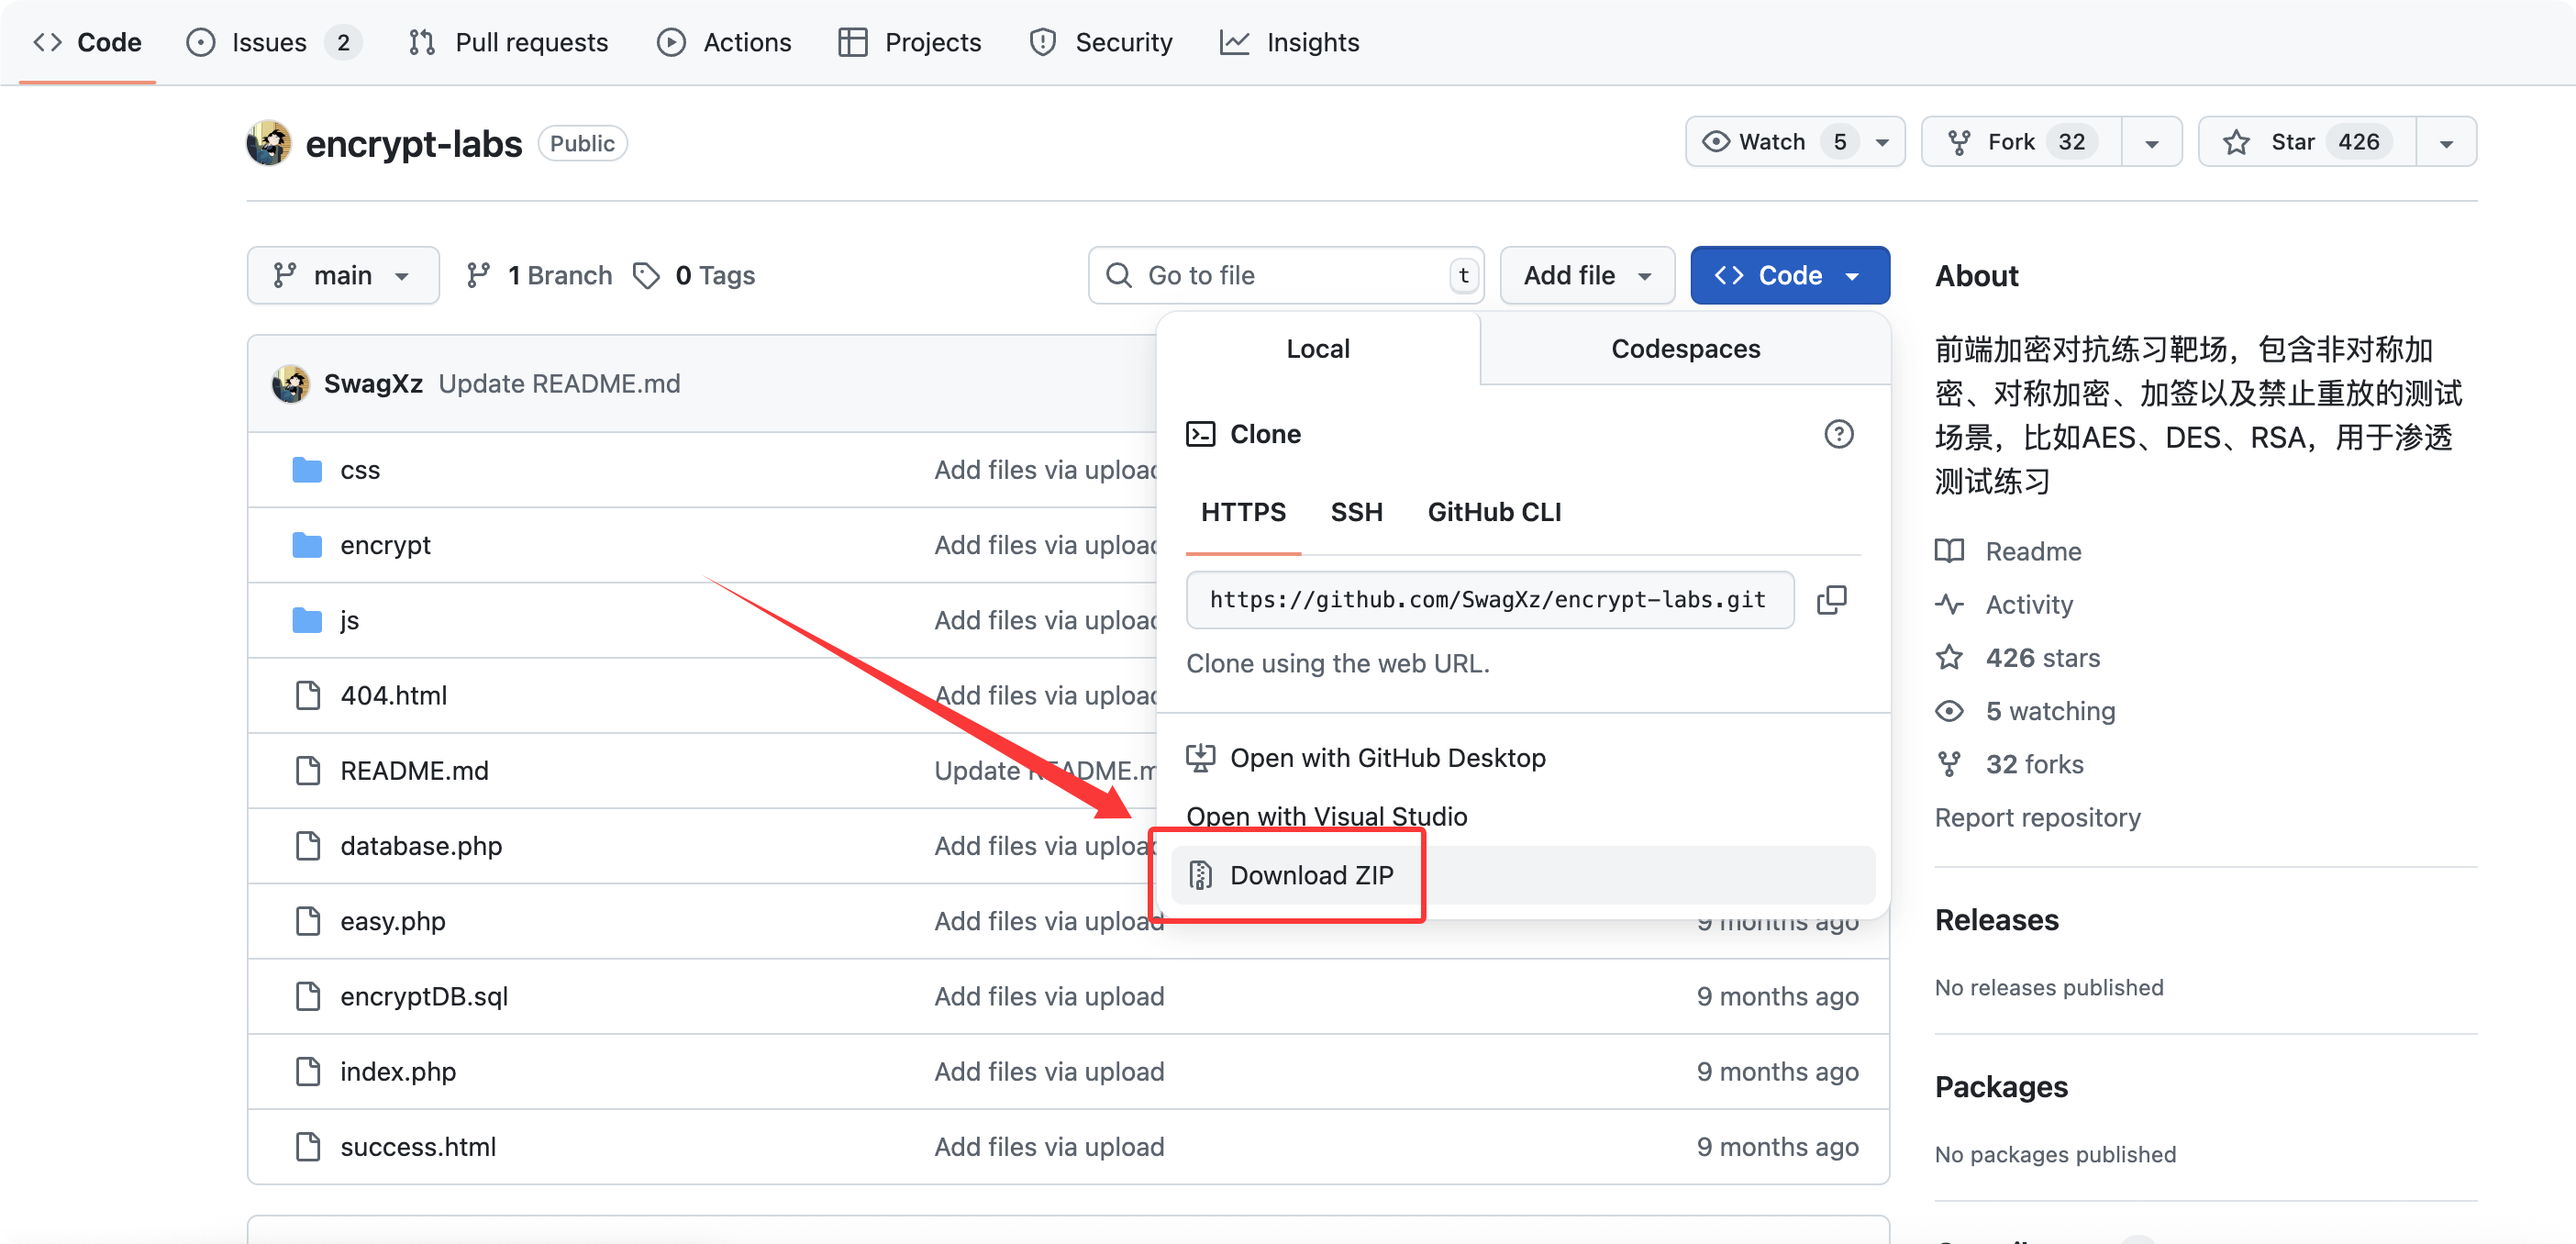Expand the star lists dropdown arrow
The image size is (2576, 1244).
point(2446,142)
